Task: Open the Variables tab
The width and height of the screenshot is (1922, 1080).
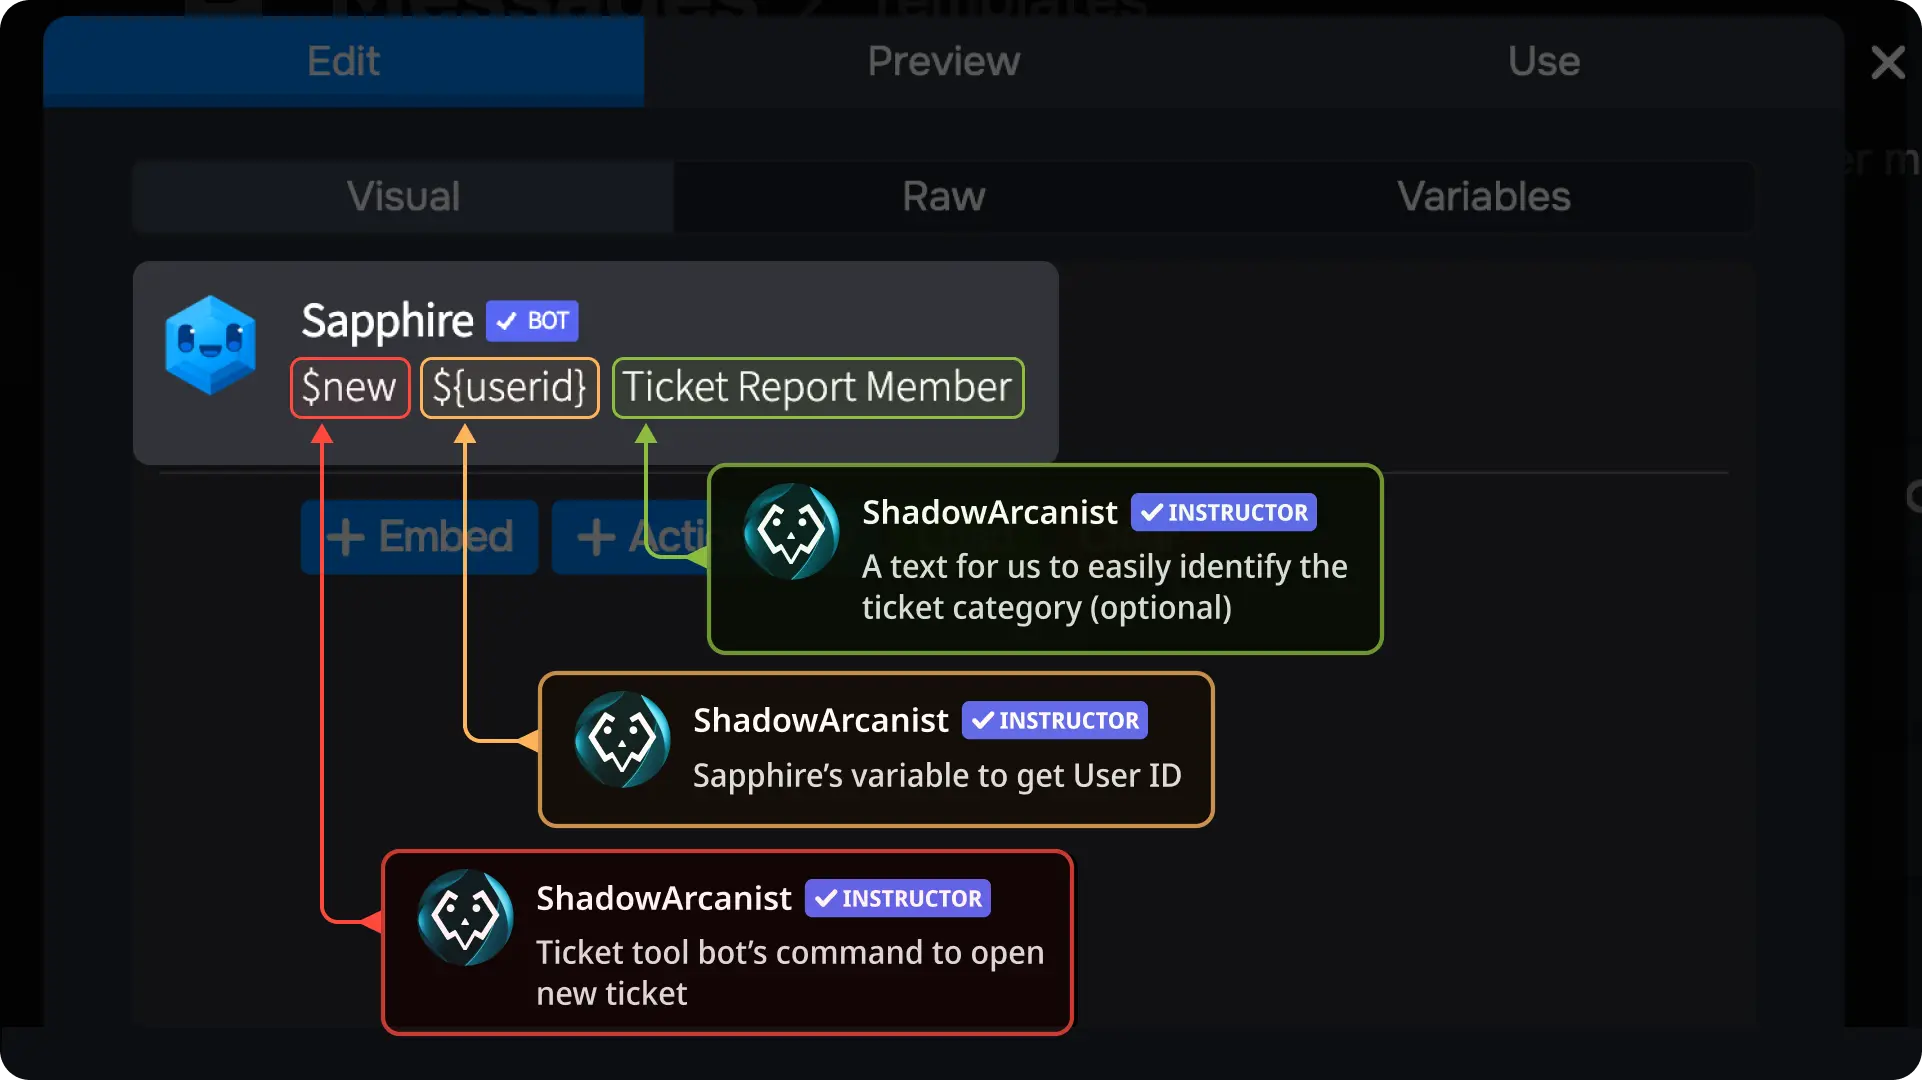Action: (1484, 196)
